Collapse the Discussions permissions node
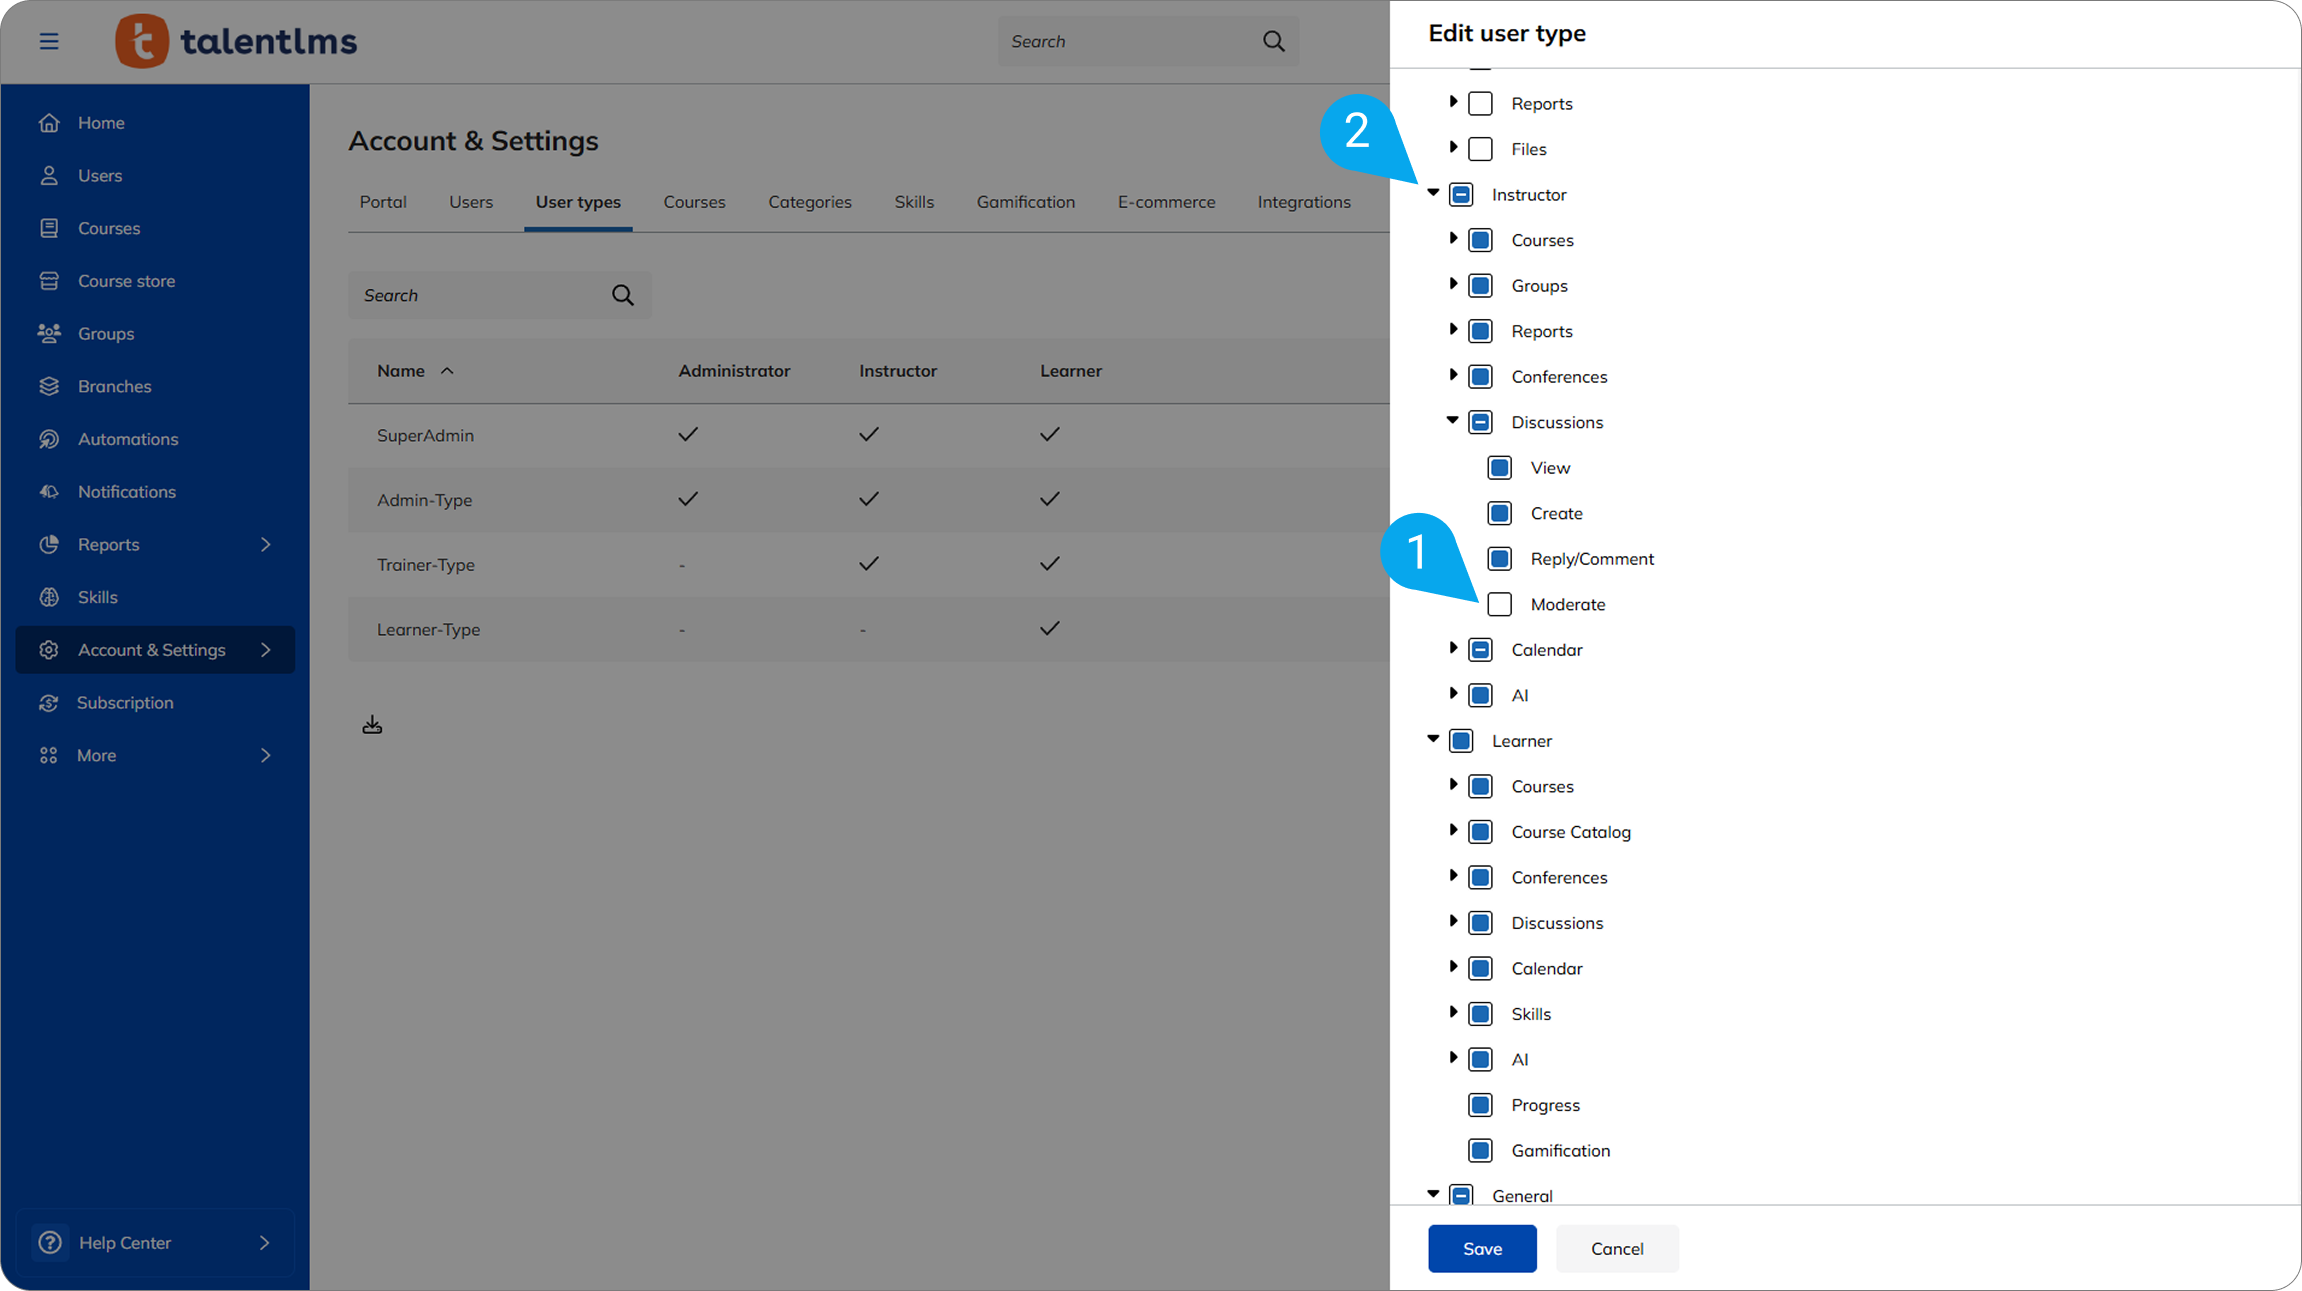Screen dimensions: 2302x1291 [x=1453, y=421]
